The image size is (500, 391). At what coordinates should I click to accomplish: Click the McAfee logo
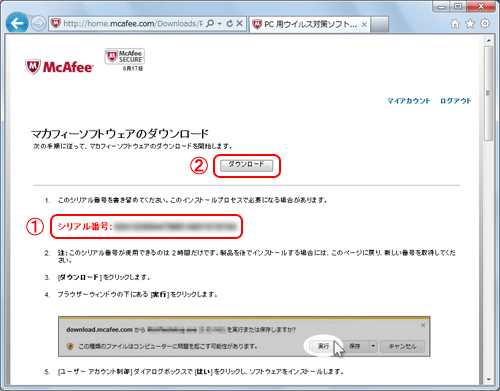[x=59, y=67]
